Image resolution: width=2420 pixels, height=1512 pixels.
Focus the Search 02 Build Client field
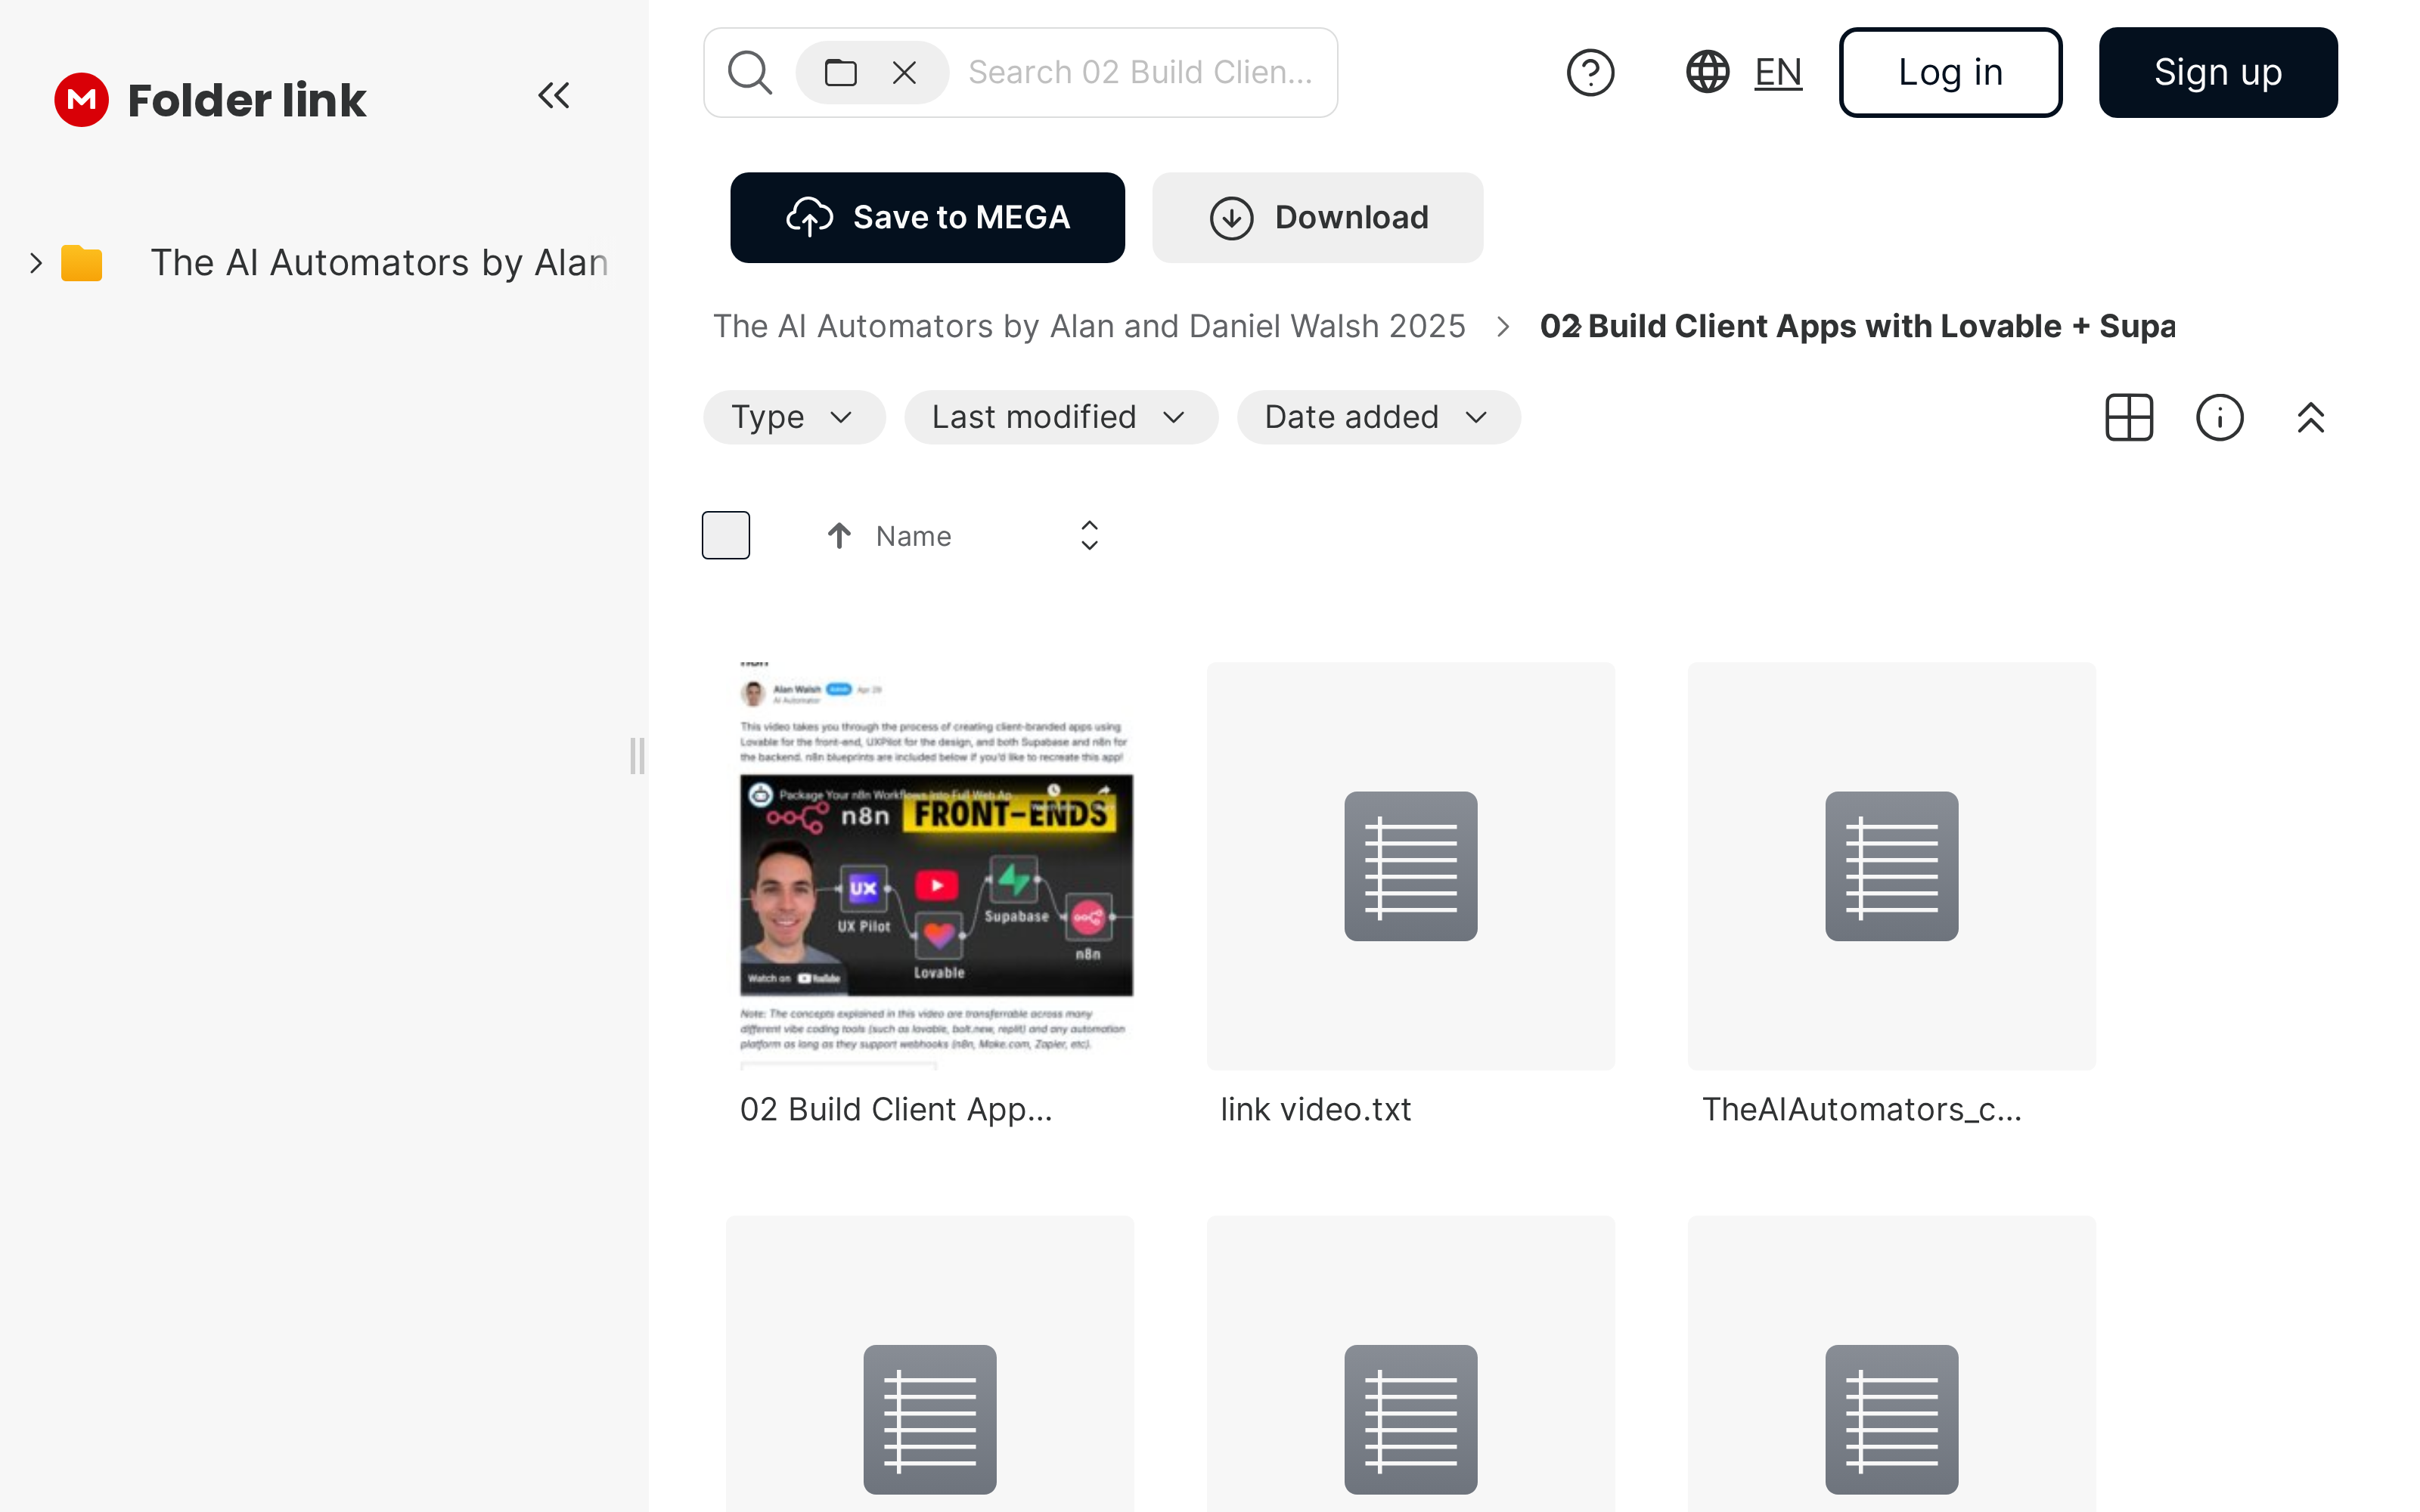[x=1140, y=73]
